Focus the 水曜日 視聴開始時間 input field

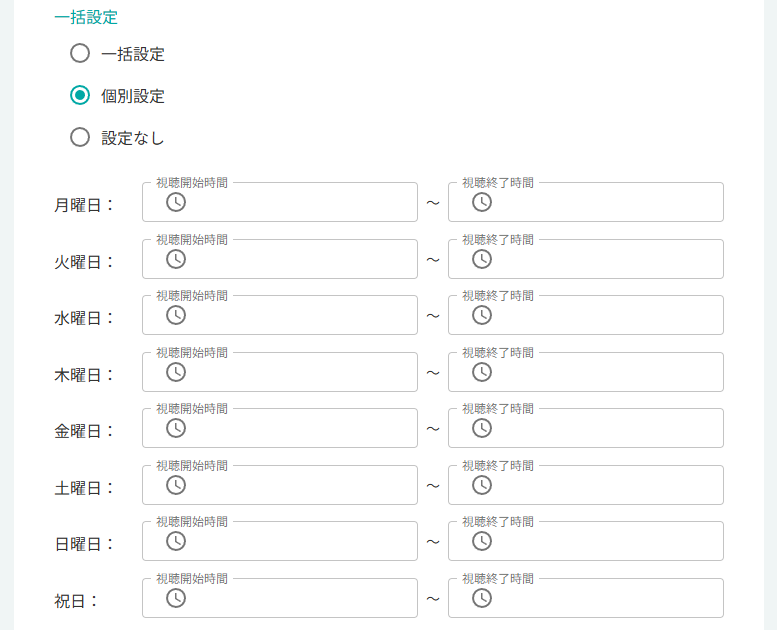pos(280,315)
